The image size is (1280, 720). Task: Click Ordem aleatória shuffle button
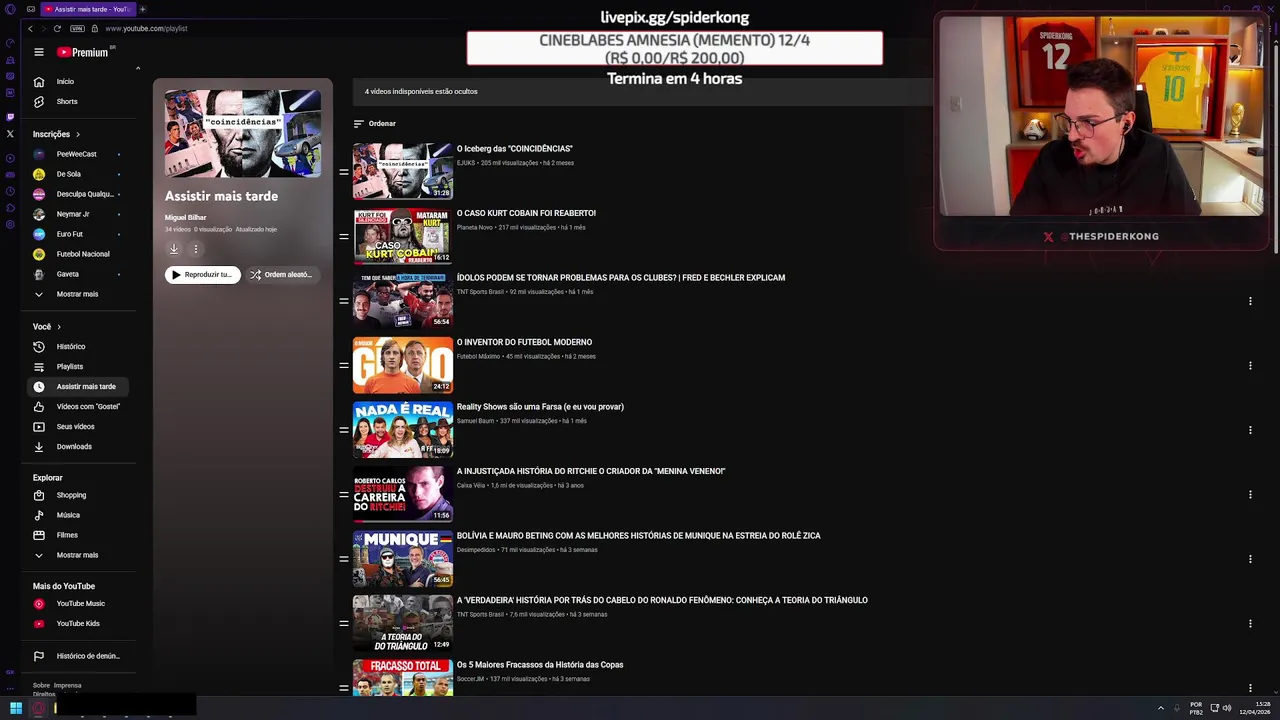(x=283, y=274)
